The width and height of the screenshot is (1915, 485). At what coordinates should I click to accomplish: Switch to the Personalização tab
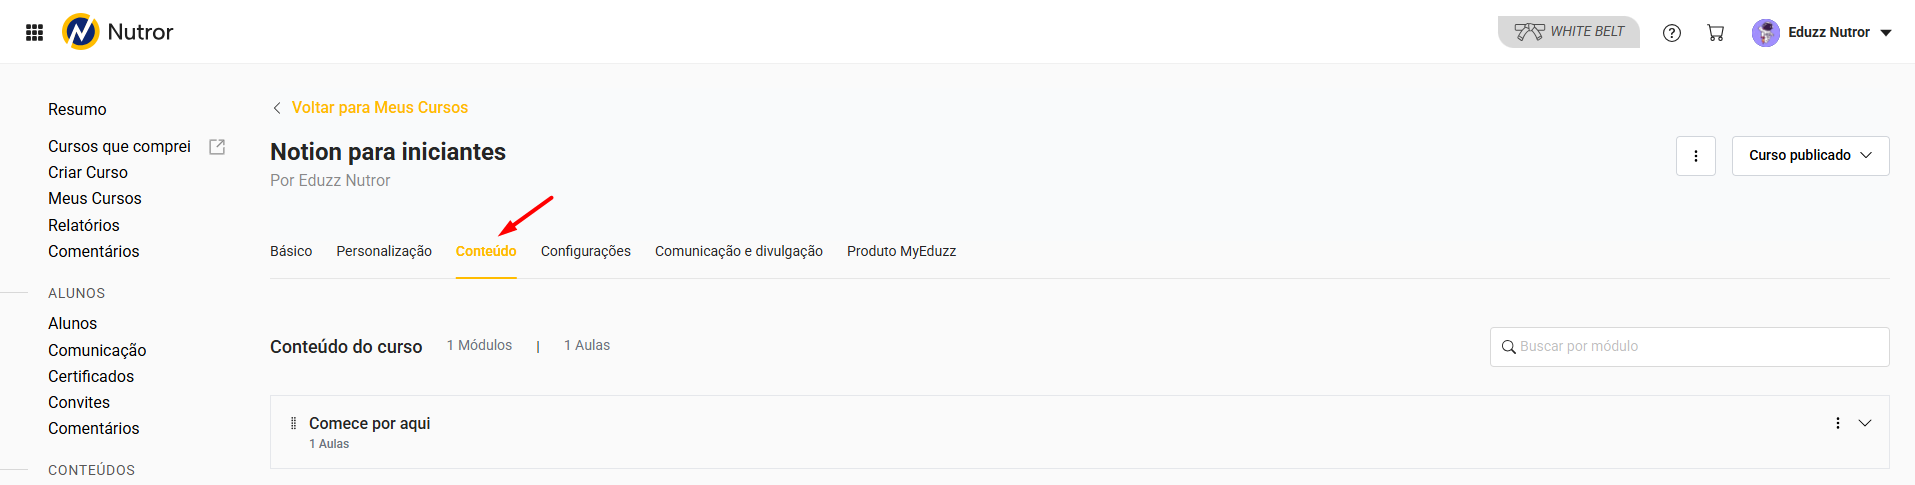pos(384,251)
